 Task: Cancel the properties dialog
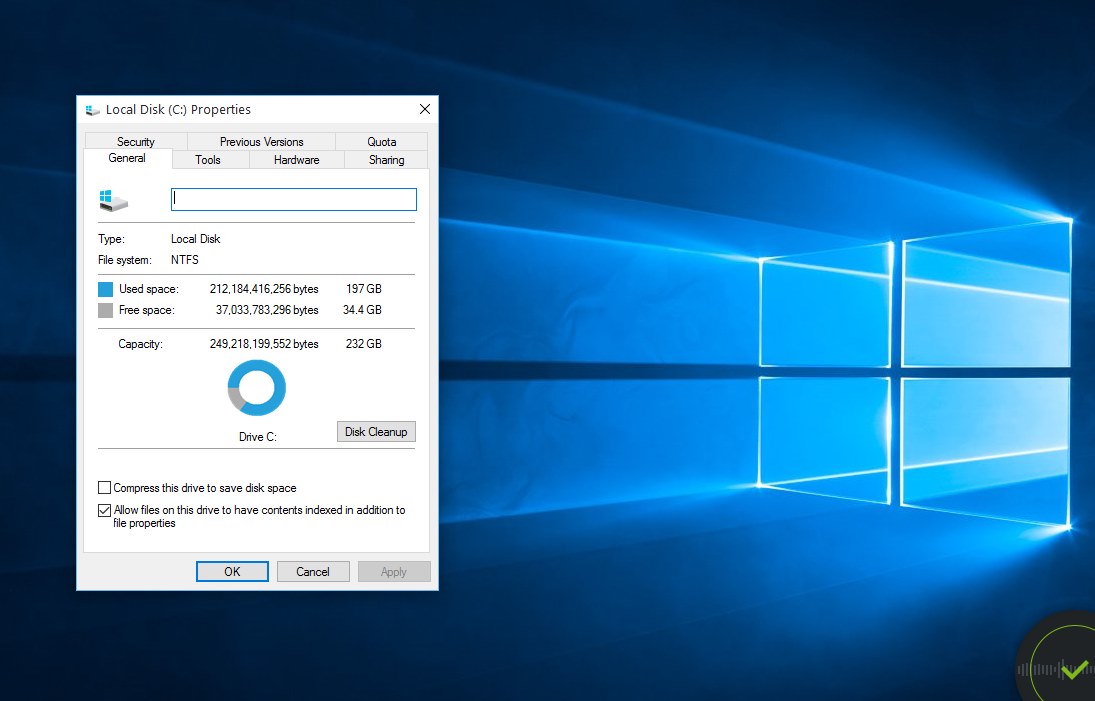[x=313, y=571]
